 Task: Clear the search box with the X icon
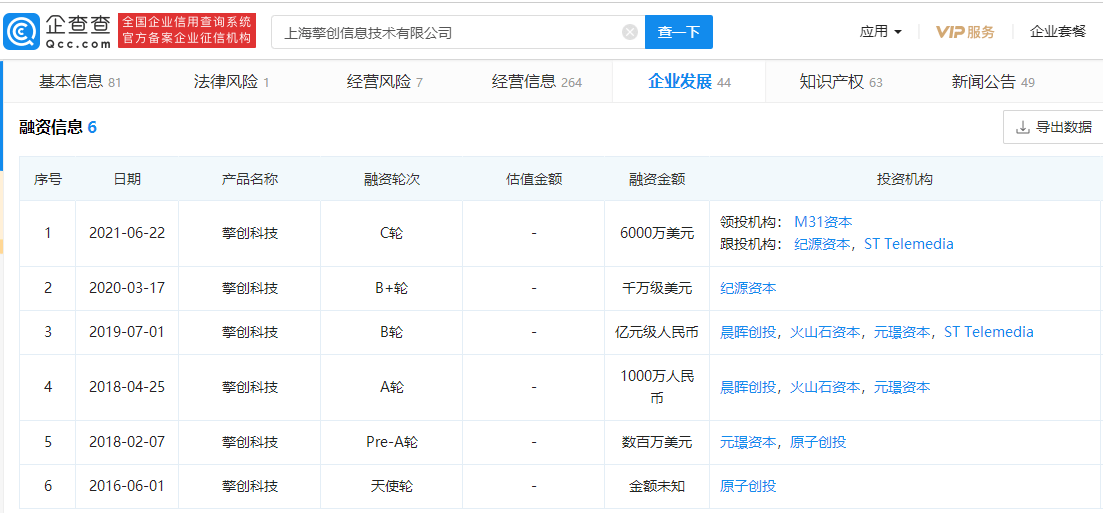(630, 32)
